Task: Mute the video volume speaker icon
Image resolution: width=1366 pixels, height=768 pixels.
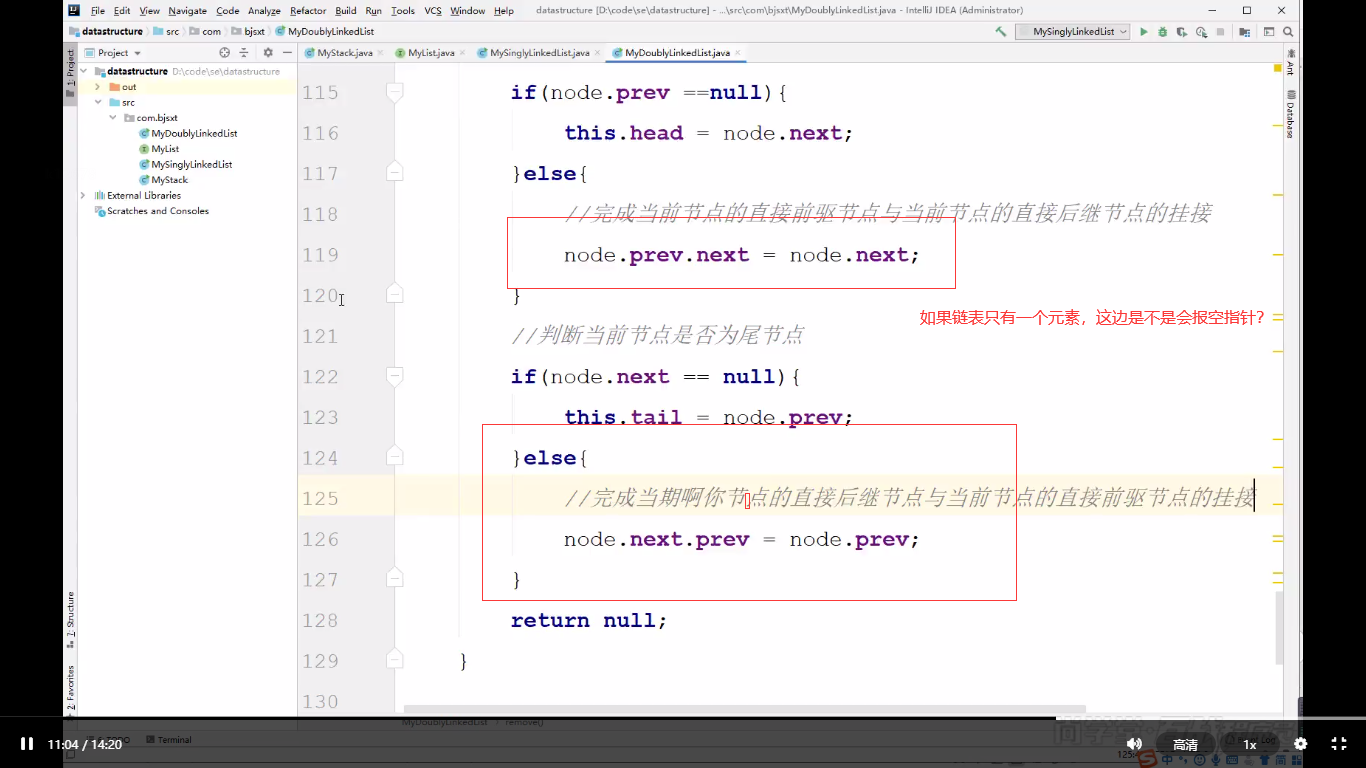Action: (x=1134, y=744)
